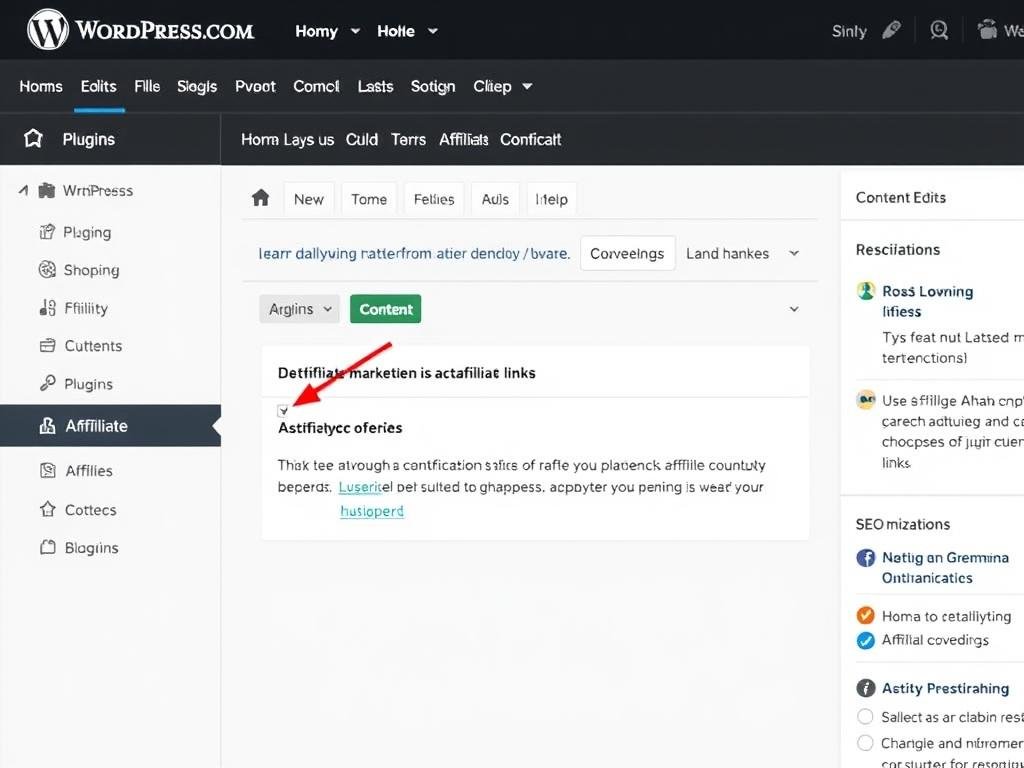The width and height of the screenshot is (1024, 768).
Task: Click the Shoping sidebar icon
Action: coord(46,270)
